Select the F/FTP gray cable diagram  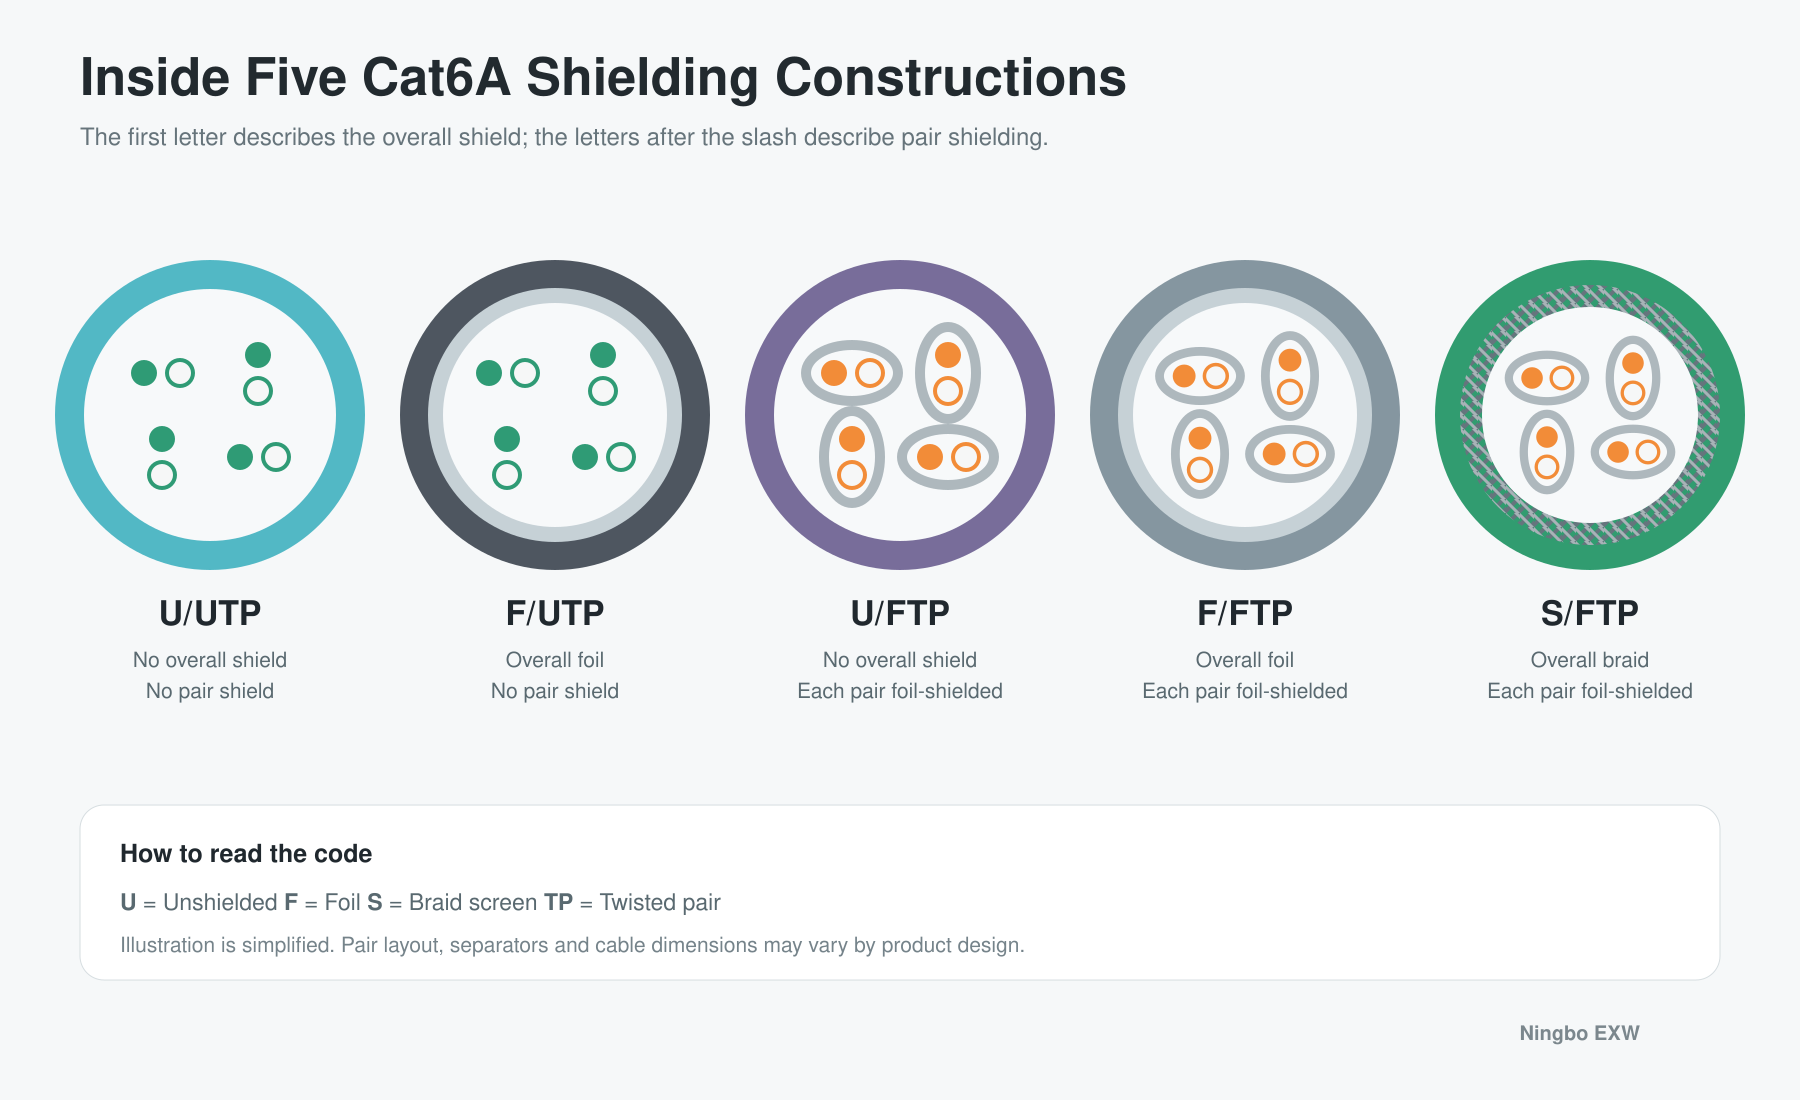tap(1245, 415)
